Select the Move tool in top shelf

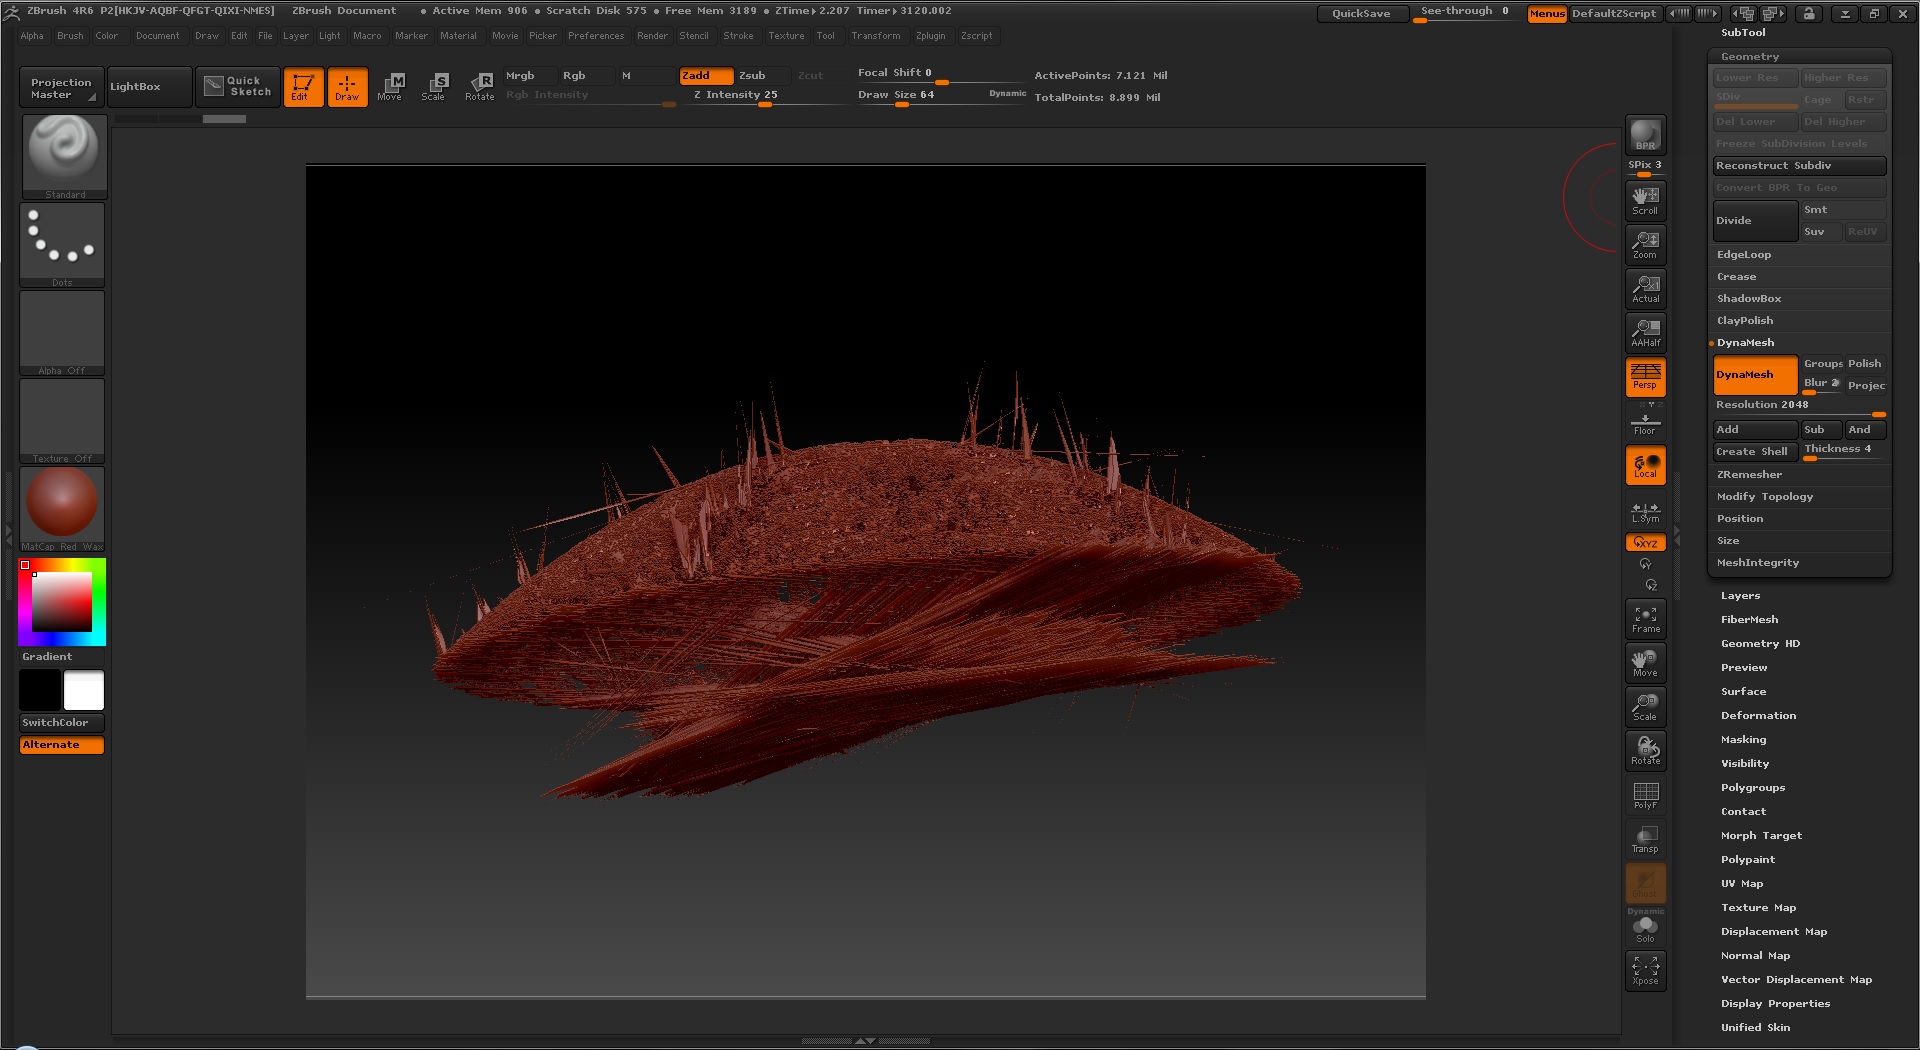coord(391,87)
